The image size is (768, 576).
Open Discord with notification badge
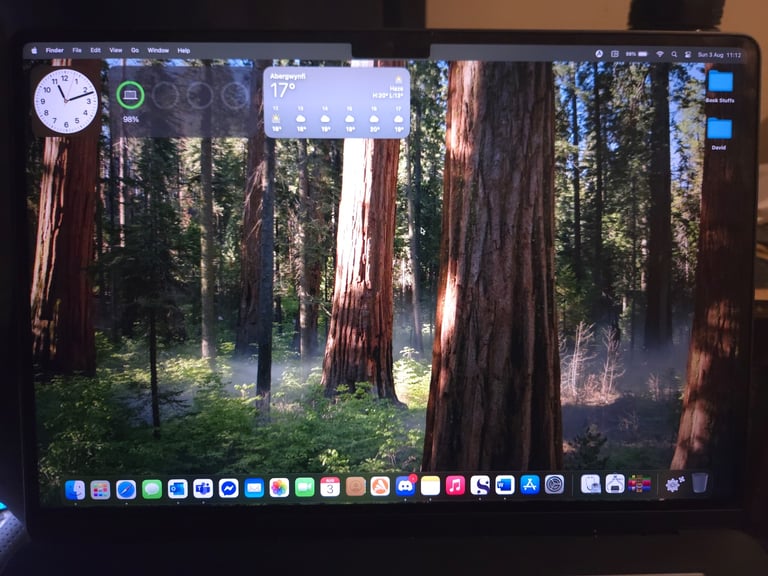(x=405, y=486)
